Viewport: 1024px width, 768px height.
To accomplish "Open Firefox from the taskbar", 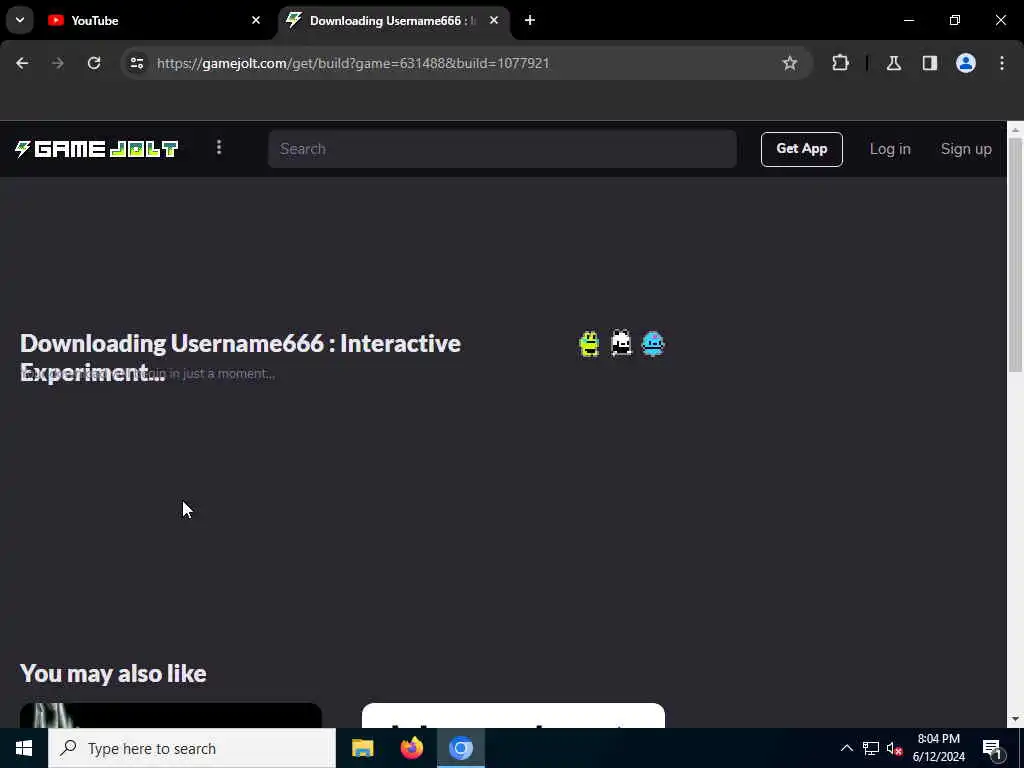I will 411,748.
